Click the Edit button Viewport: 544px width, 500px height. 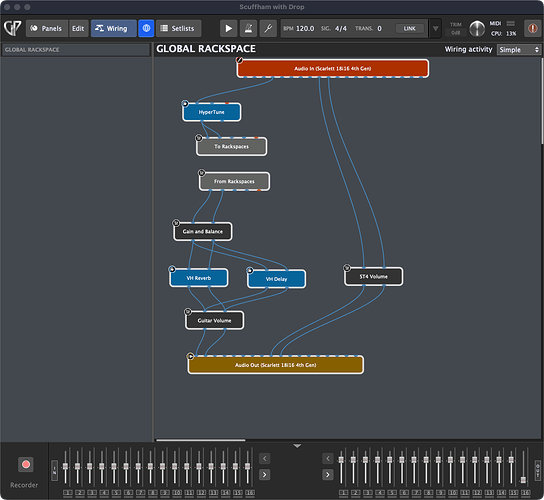pos(78,28)
